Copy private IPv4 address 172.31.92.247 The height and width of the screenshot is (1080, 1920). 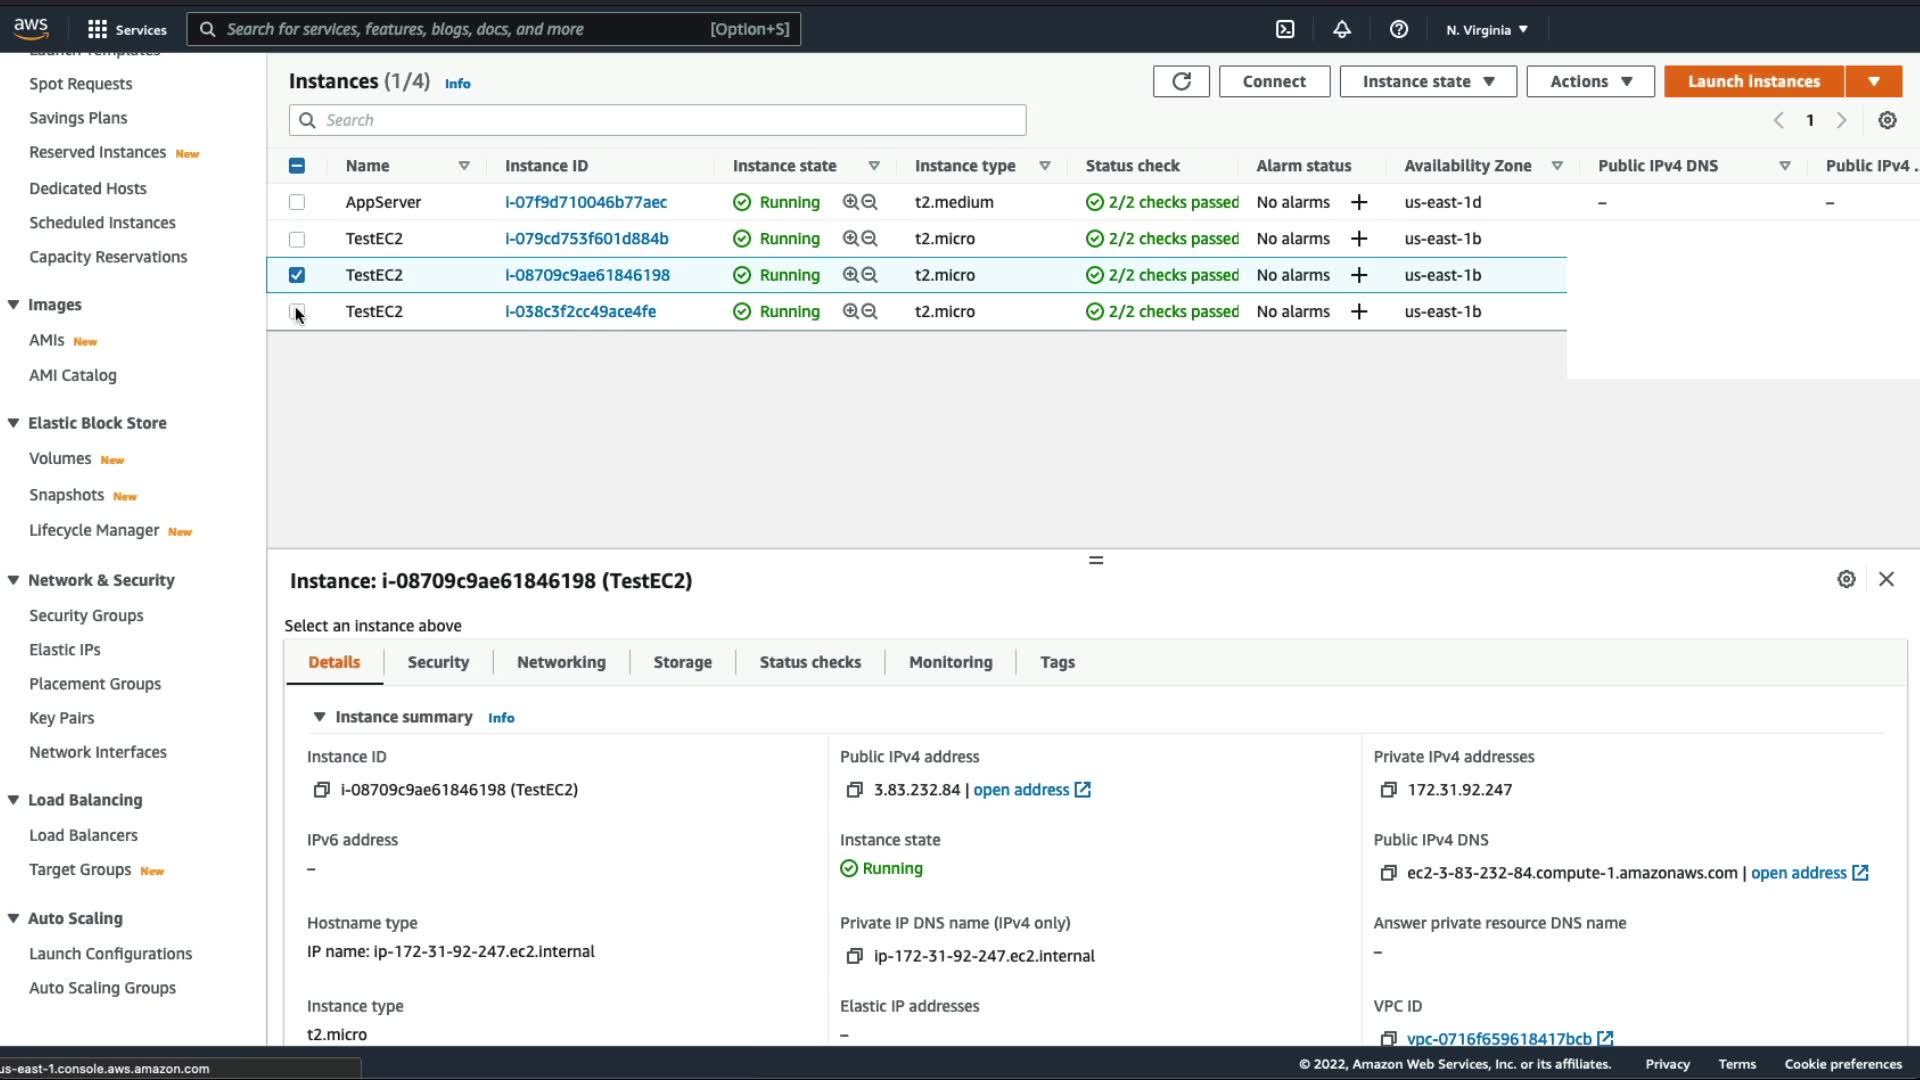pyautogui.click(x=1388, y=790)
